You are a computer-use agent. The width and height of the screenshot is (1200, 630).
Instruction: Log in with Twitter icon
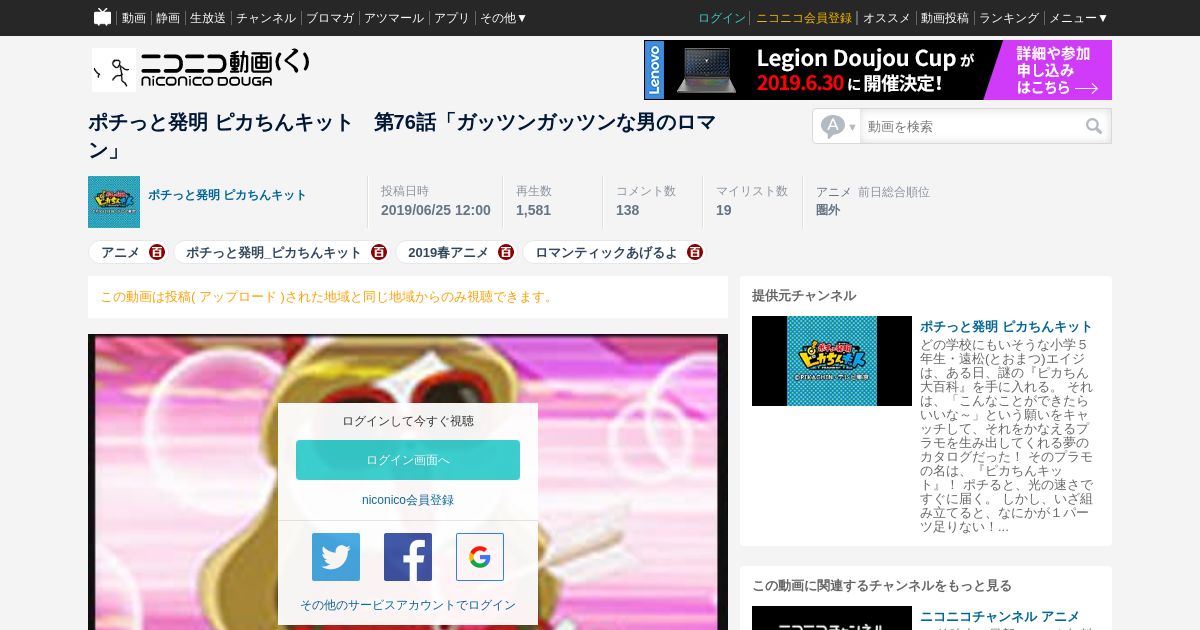tap(336, 557)
